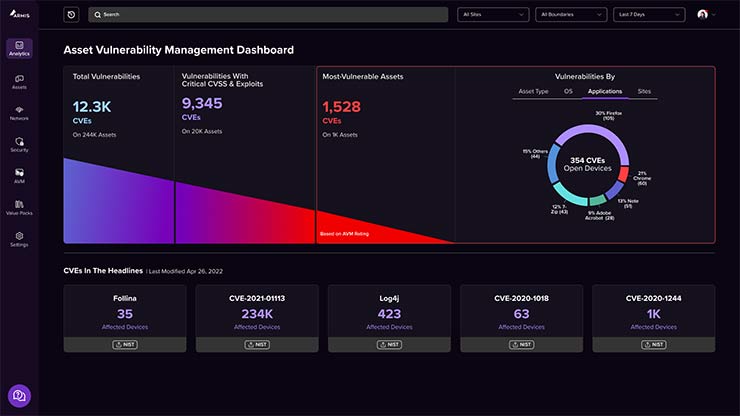
Task: Open Analytics in the sidebar
Action: (x=19, y=50)
